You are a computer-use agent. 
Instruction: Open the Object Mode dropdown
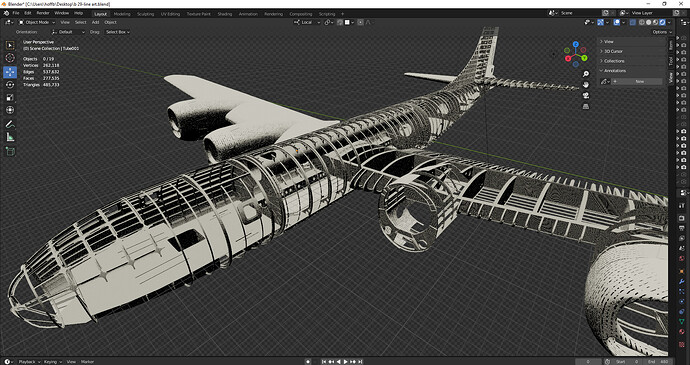(37, 22)
